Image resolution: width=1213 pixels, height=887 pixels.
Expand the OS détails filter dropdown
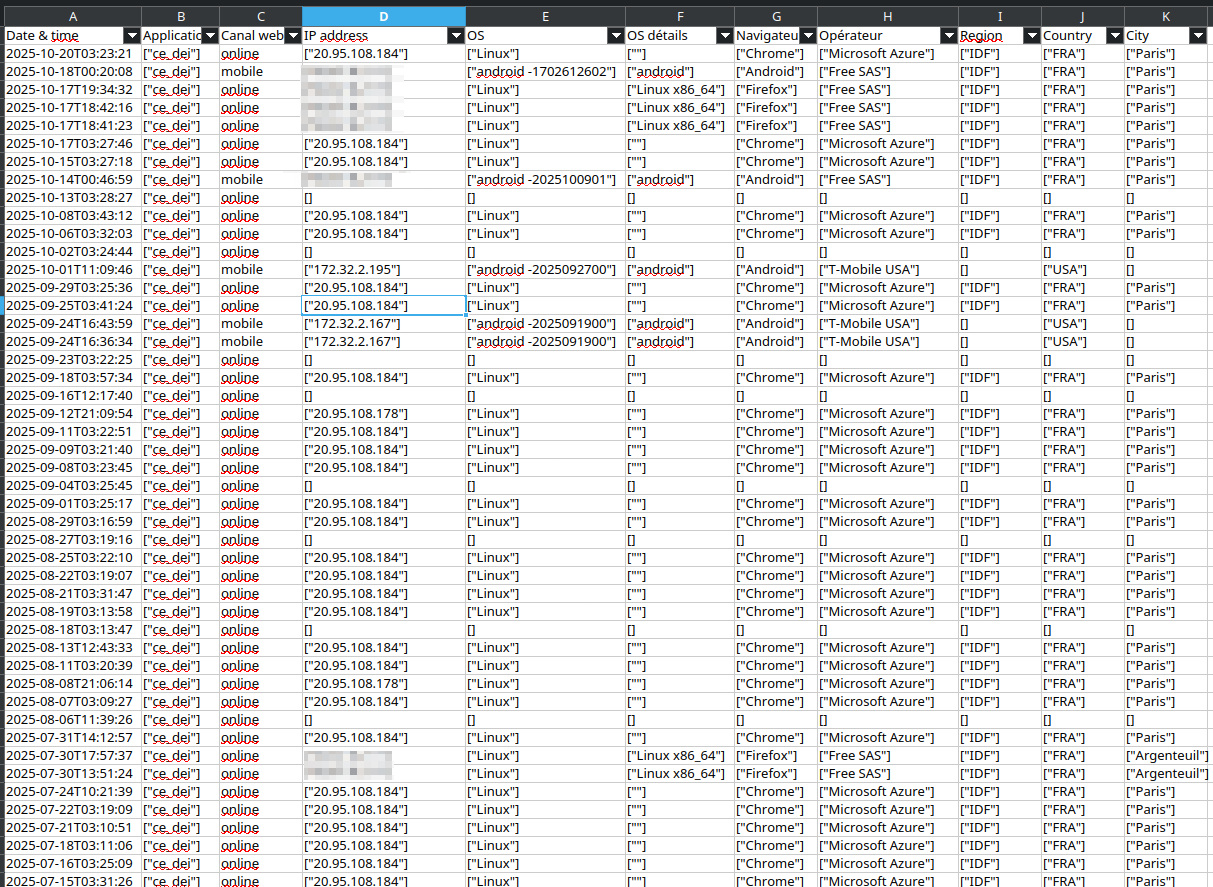(x=724, y=36)
